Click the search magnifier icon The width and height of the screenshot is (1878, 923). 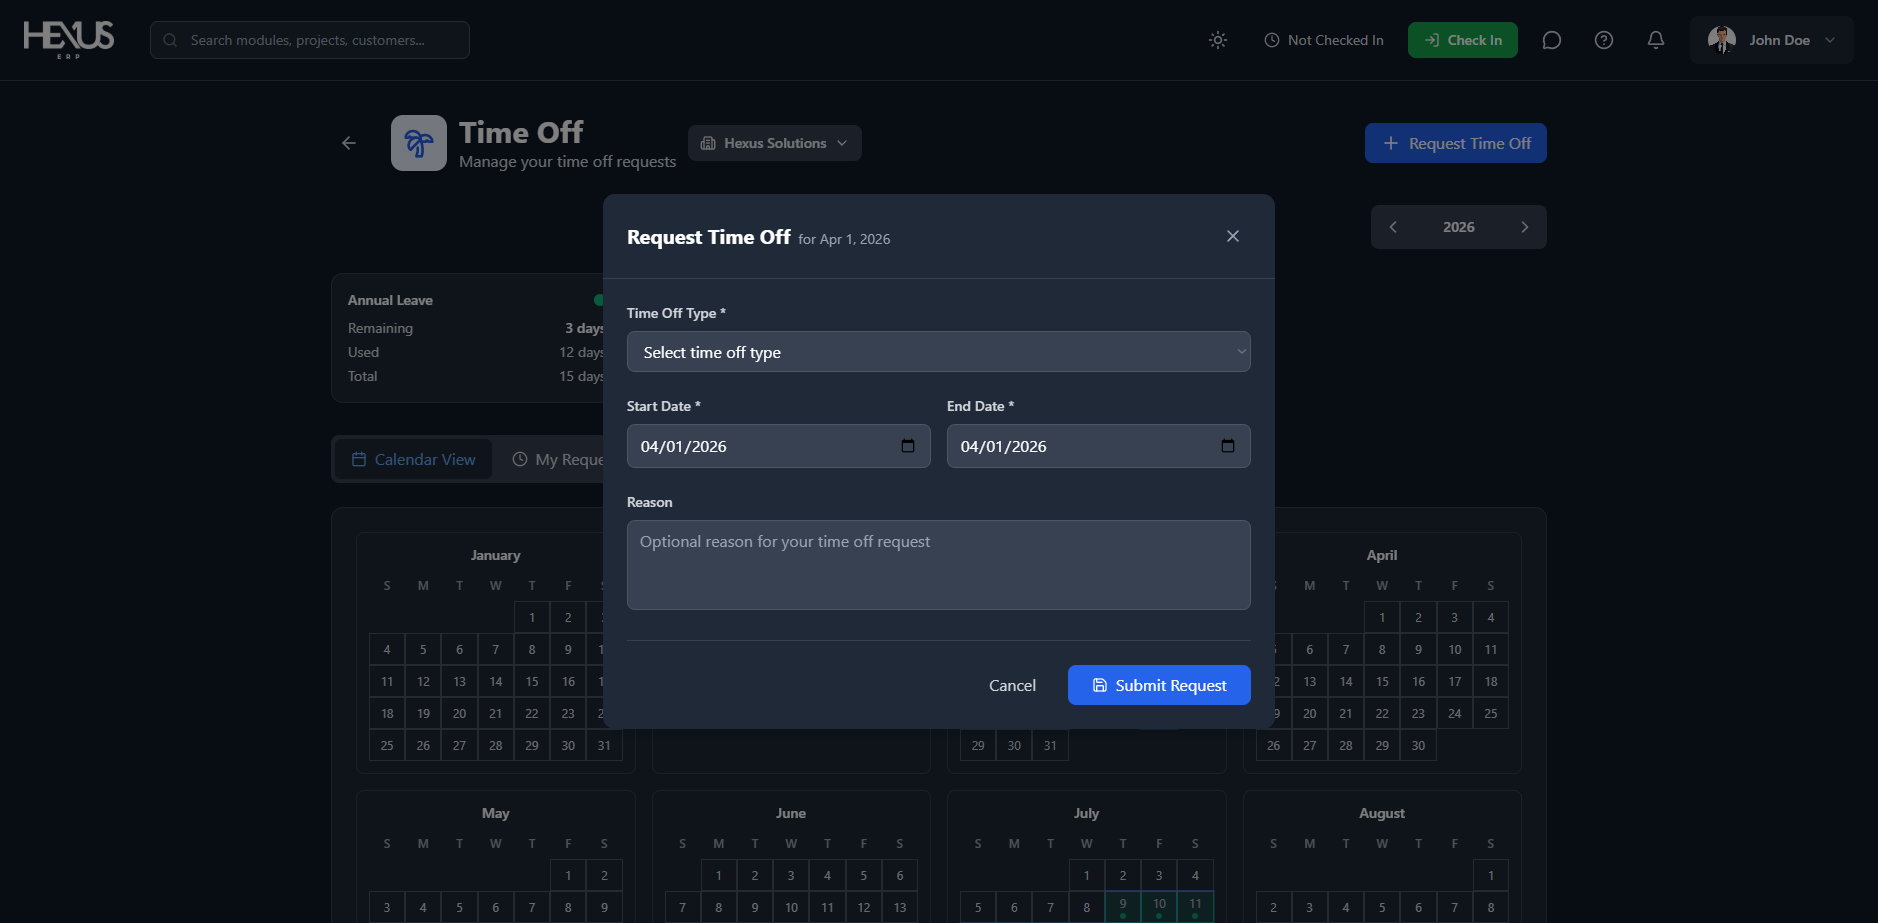tap(170, 40)
